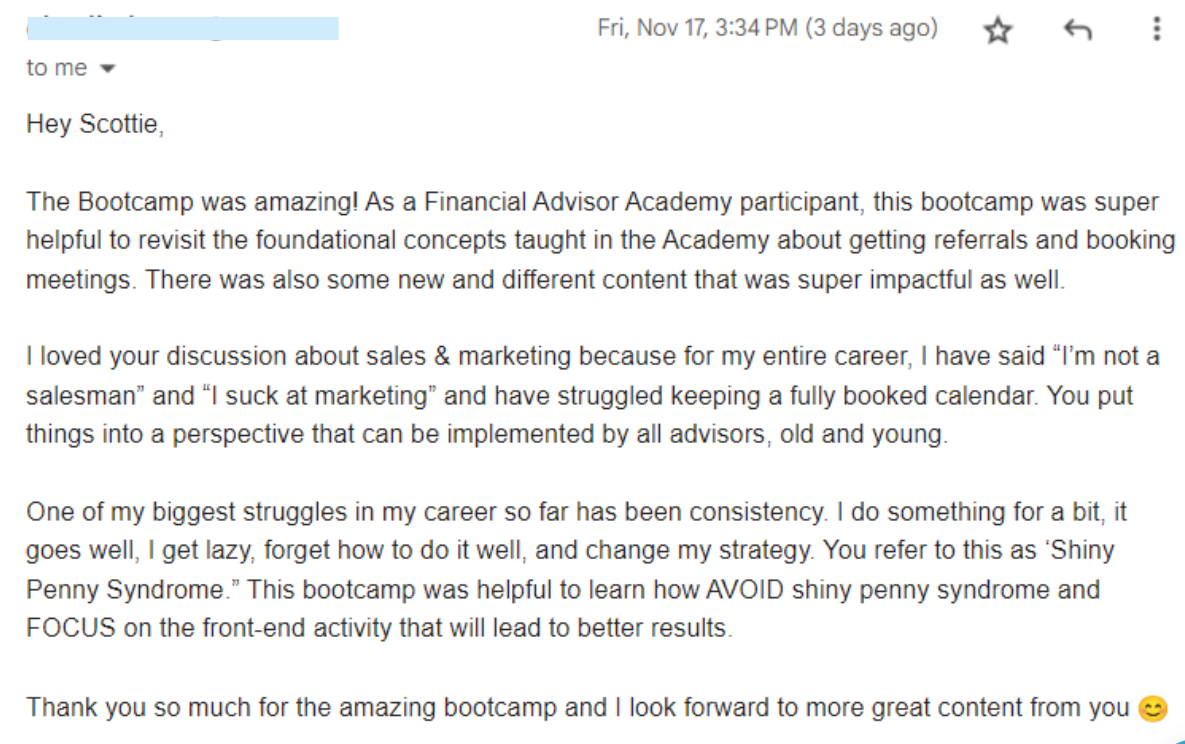Click the Reply arrow icon
Screen dimensions: 1185x744
pyautogui.click(x=1077, y=30)
